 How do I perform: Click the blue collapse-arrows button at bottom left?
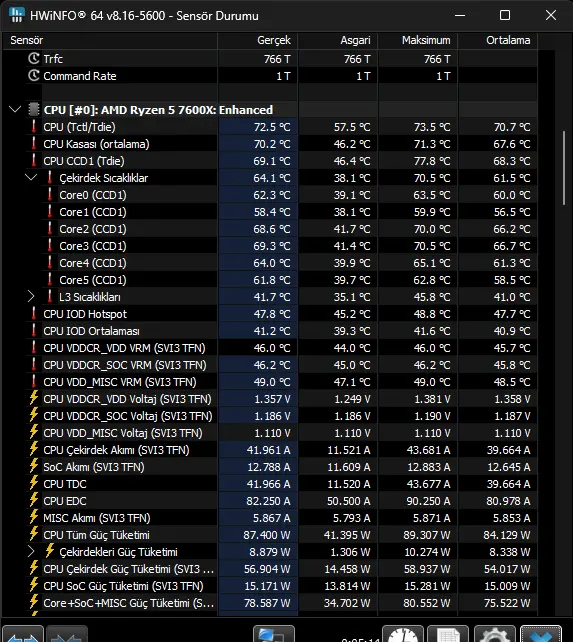click(x=67, y=634)
